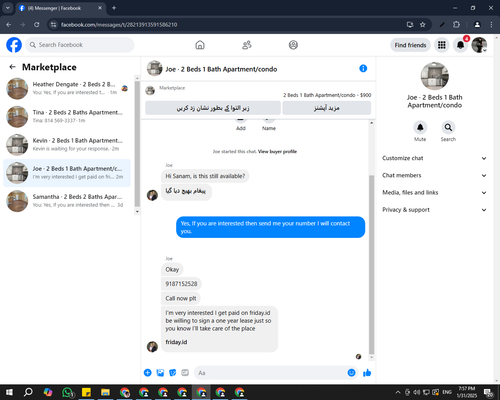500x400 pixels.
Task: Expand Media, files and links section
Action: coord(434,193)
